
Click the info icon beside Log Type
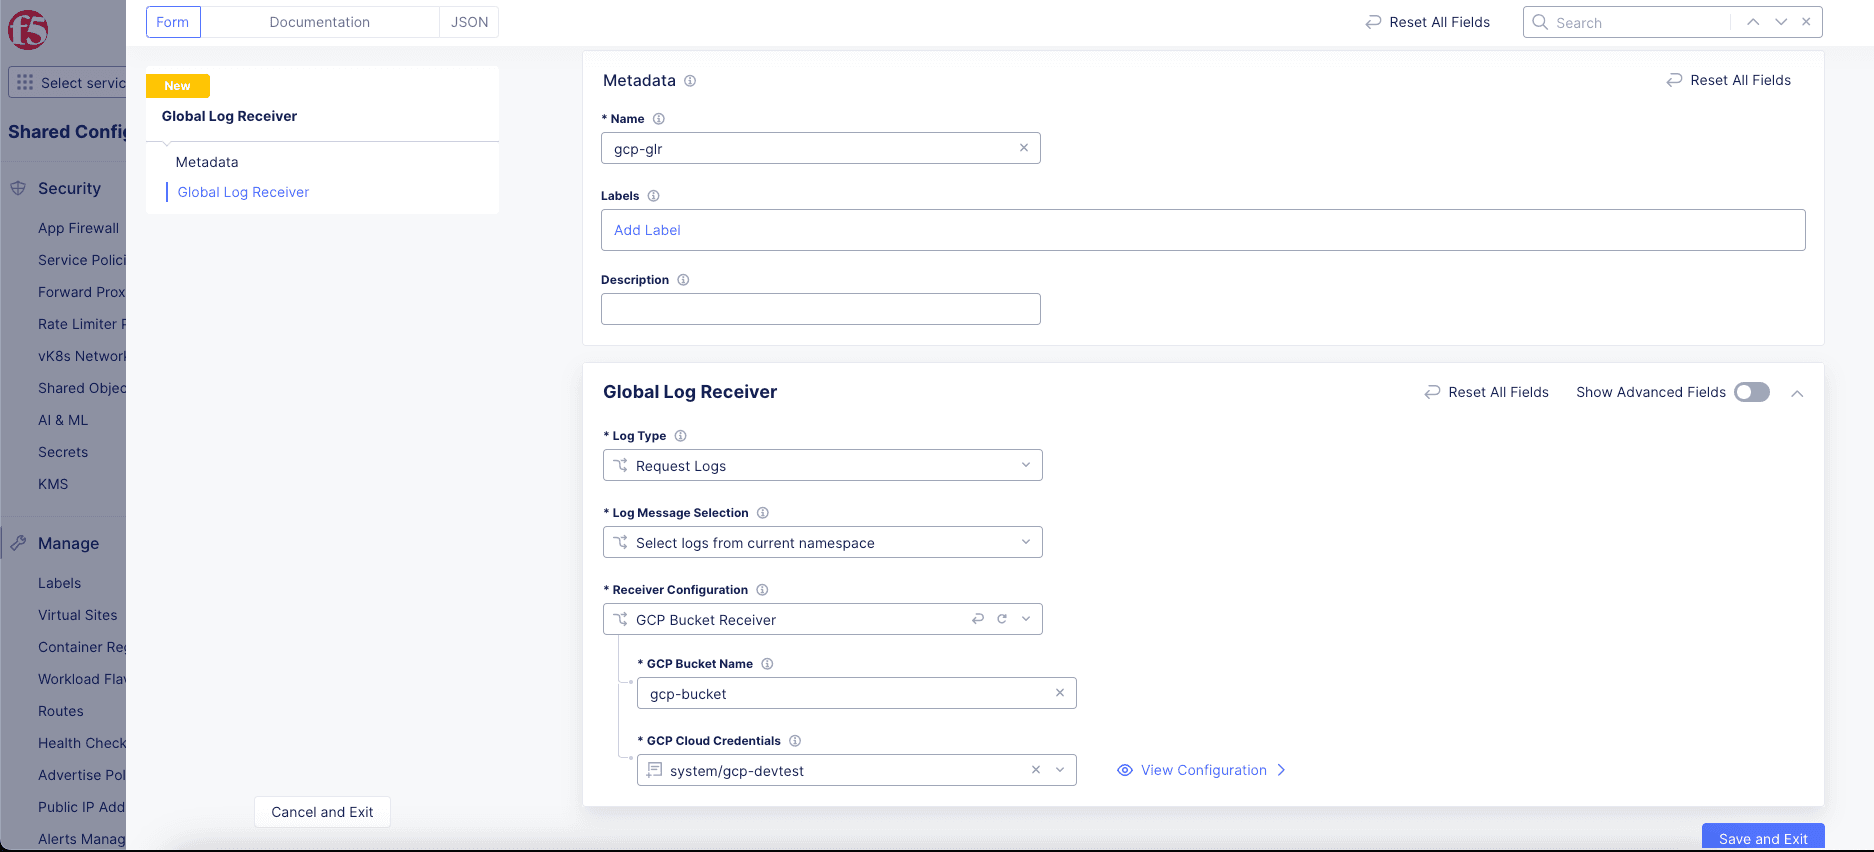[680, 436]
